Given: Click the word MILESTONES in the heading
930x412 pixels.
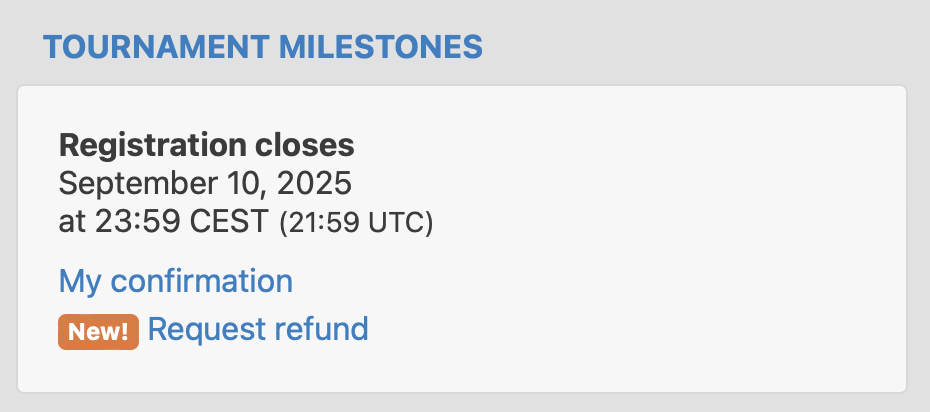Looking at the screenshot, I should [x=381, y=47].
